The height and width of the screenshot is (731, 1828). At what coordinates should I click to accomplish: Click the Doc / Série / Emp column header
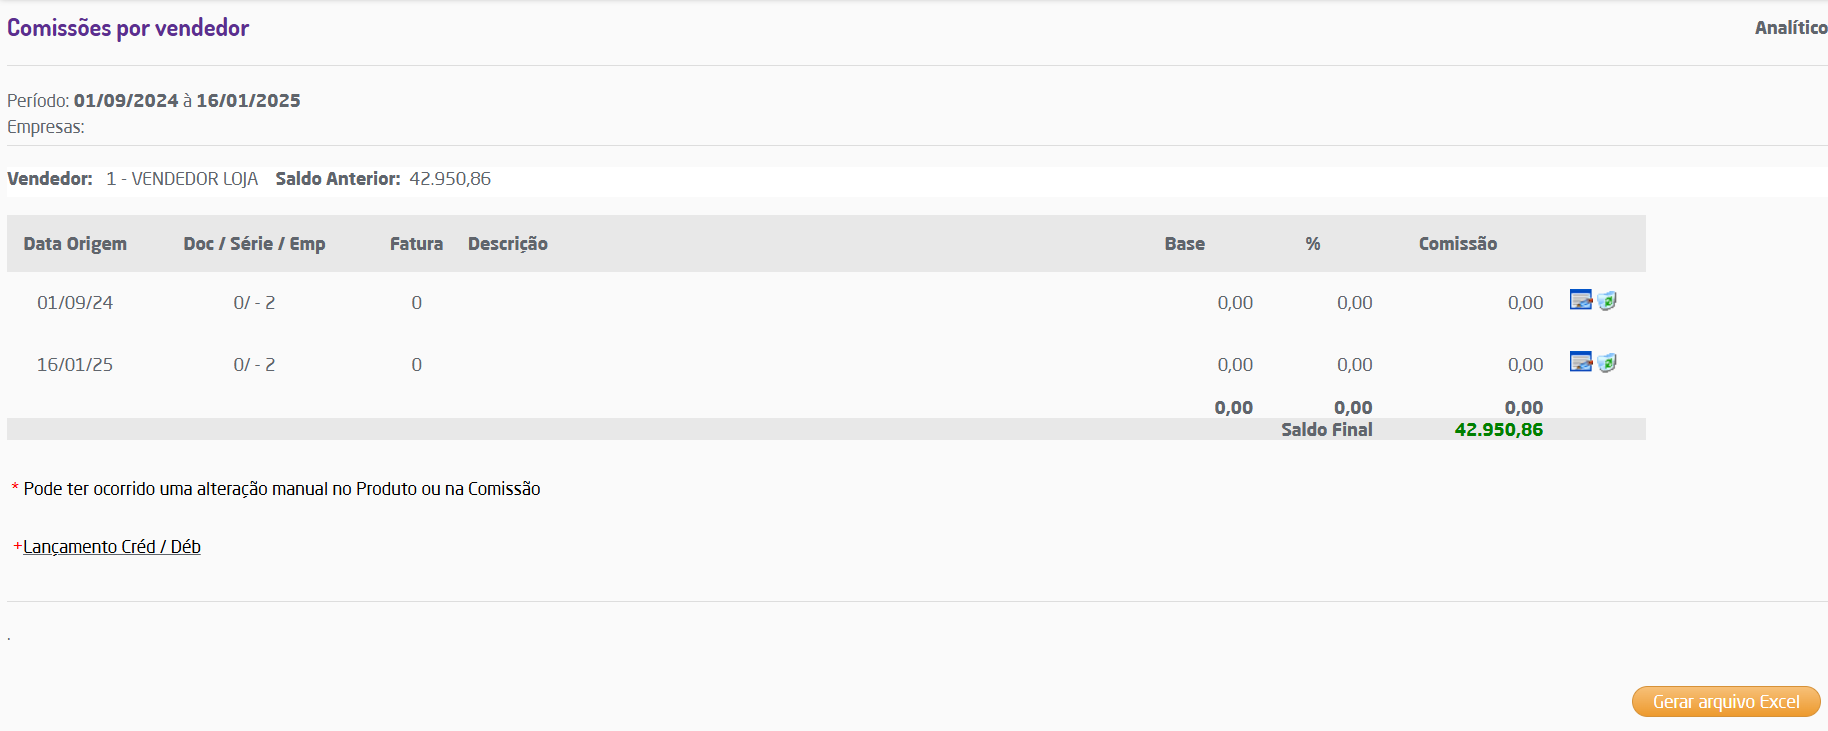254,244
